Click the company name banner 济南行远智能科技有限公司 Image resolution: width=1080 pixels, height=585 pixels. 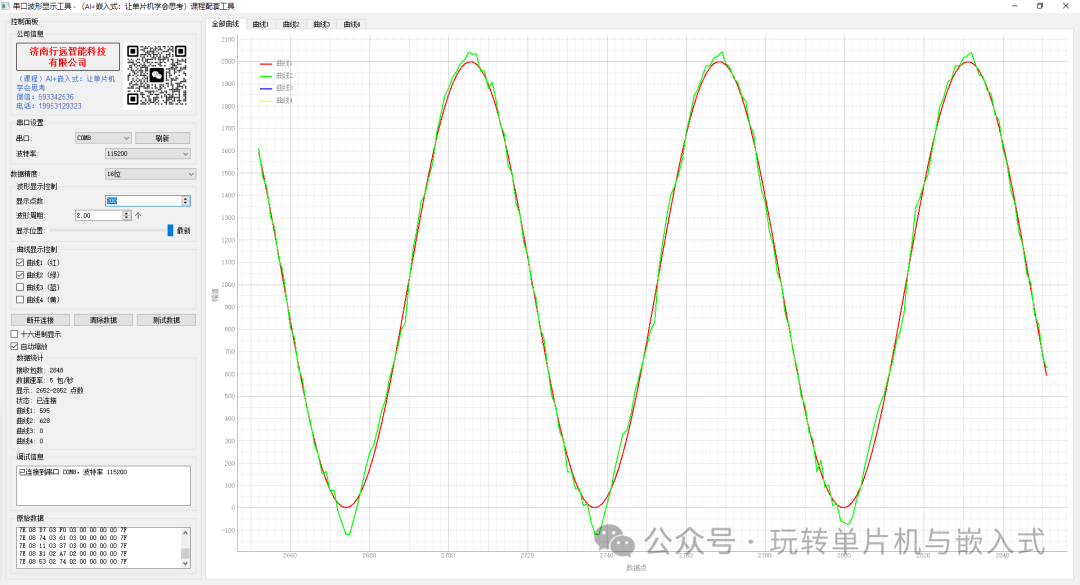pyautogui.click(x=68, y=57)
